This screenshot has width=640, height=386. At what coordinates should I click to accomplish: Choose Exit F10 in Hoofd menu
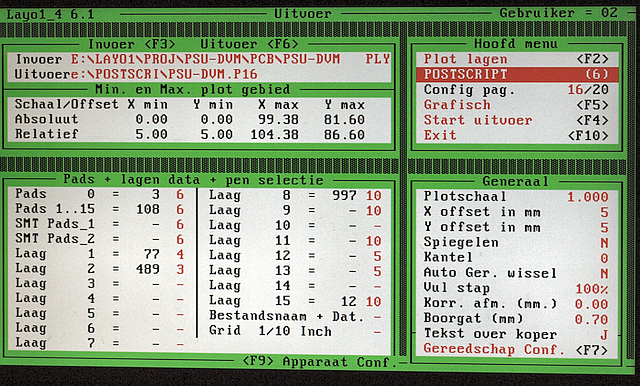tap(516, 135)
